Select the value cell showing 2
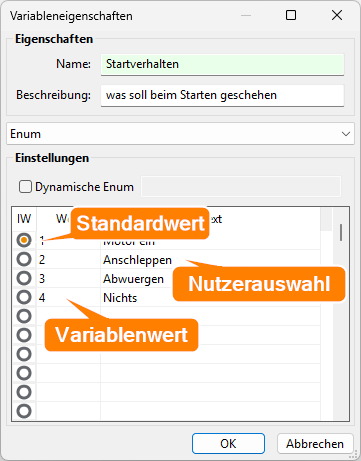Image resolution: width=361 pixels, height=461 pixels. 68,259
